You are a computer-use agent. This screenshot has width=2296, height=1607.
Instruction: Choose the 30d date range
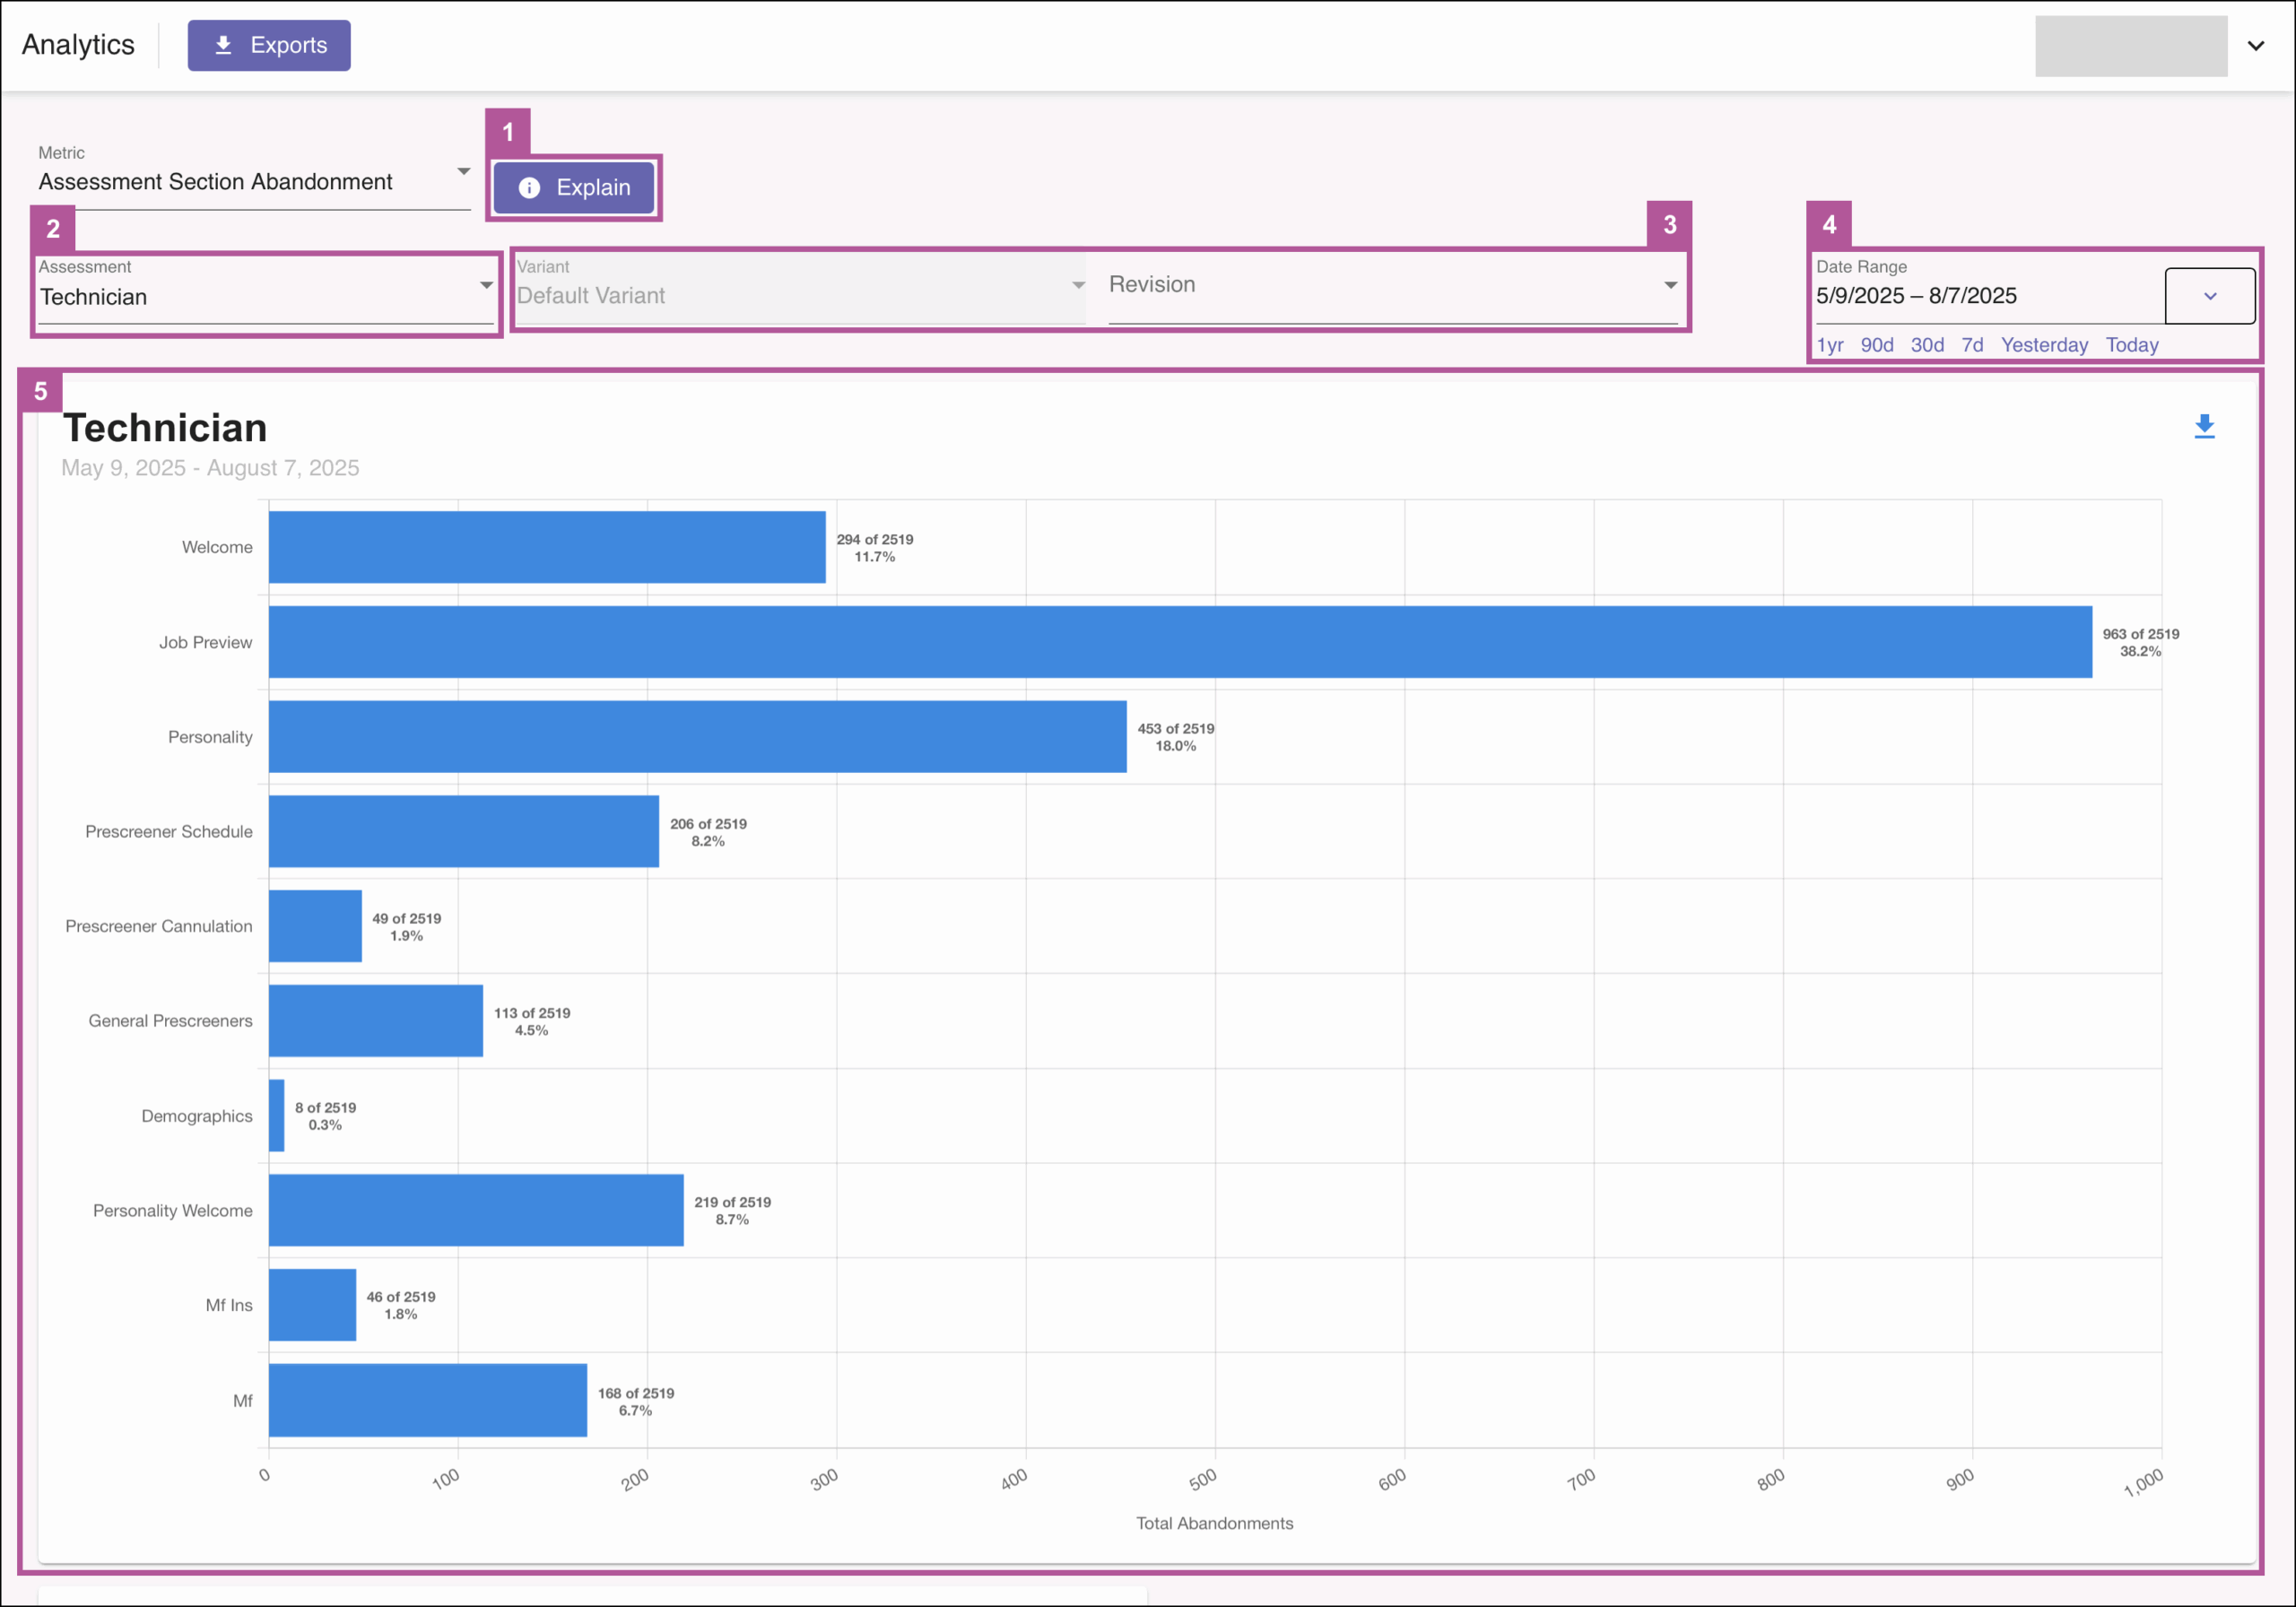pyautogui.click(x=1927, y=345)
